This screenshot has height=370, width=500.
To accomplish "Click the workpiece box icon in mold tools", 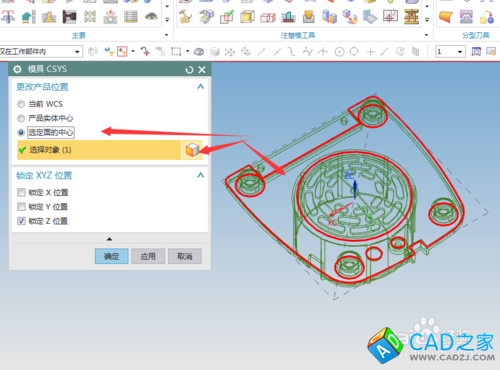I will click(x=247, y=17).
